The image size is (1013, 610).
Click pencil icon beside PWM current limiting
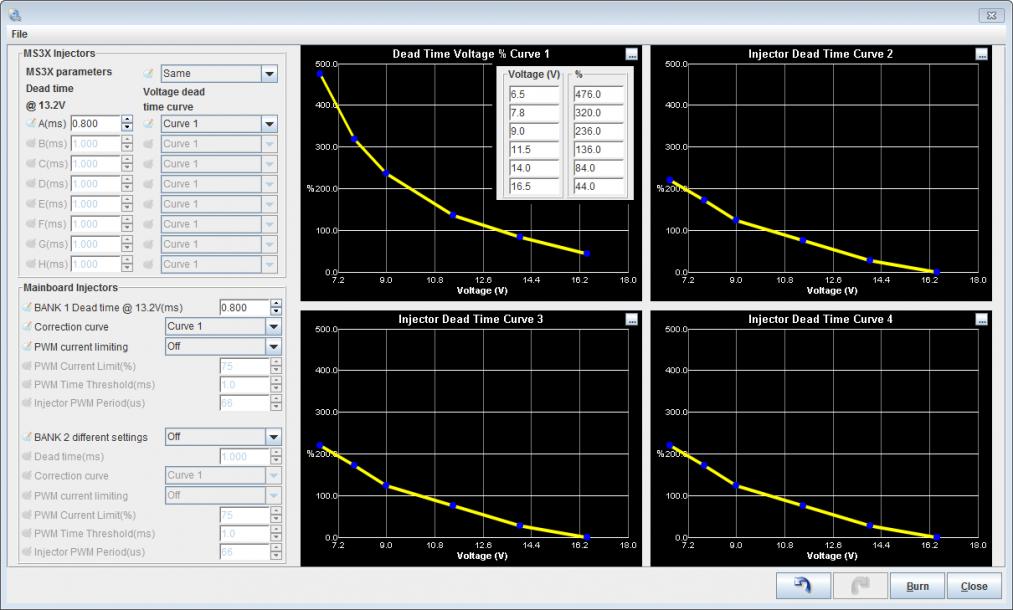click(26, 347)
